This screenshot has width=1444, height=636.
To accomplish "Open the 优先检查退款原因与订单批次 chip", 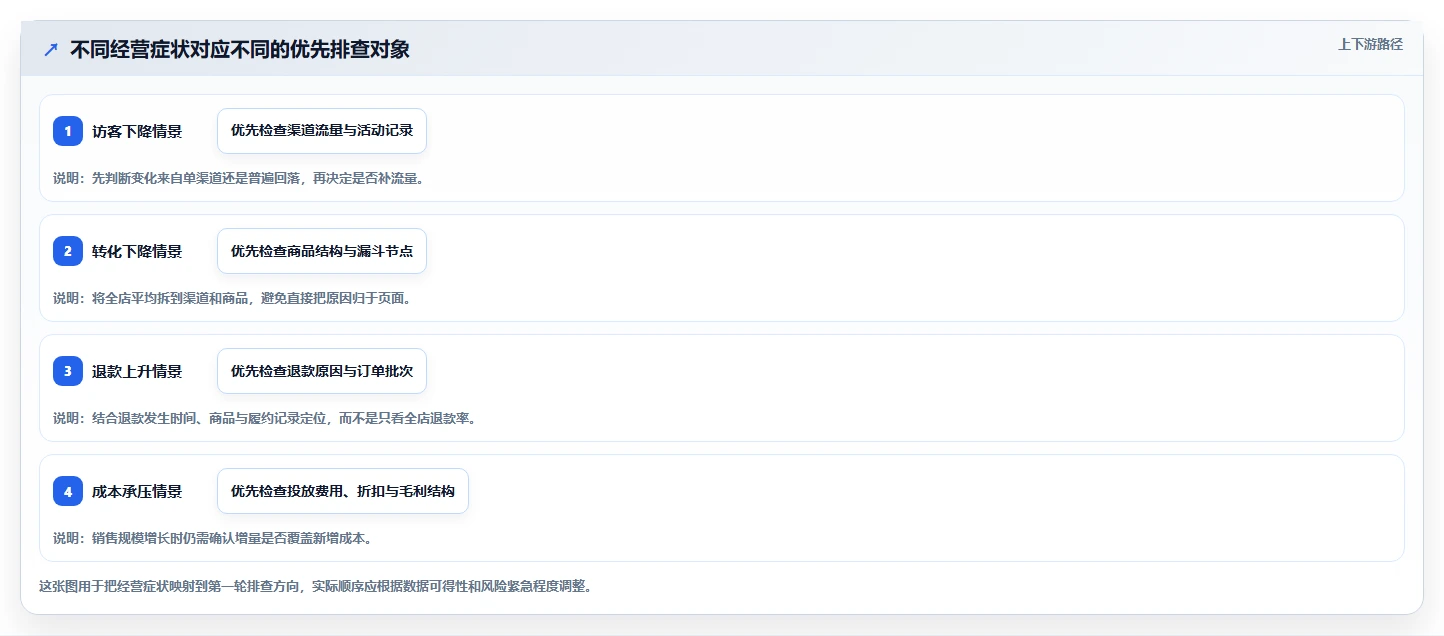I will pos(322,371).
